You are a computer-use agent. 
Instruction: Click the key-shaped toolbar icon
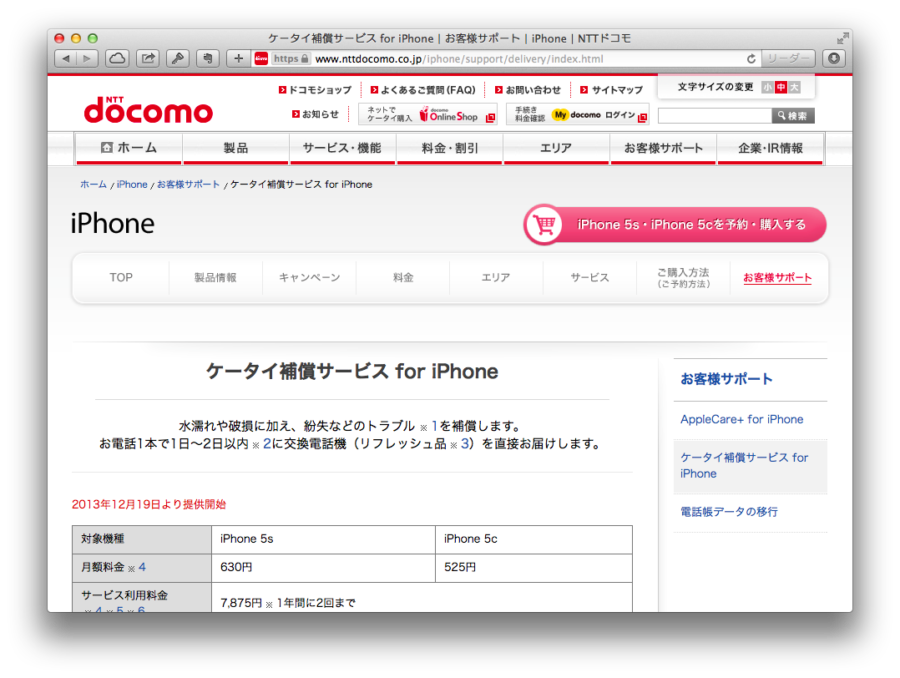178,59
